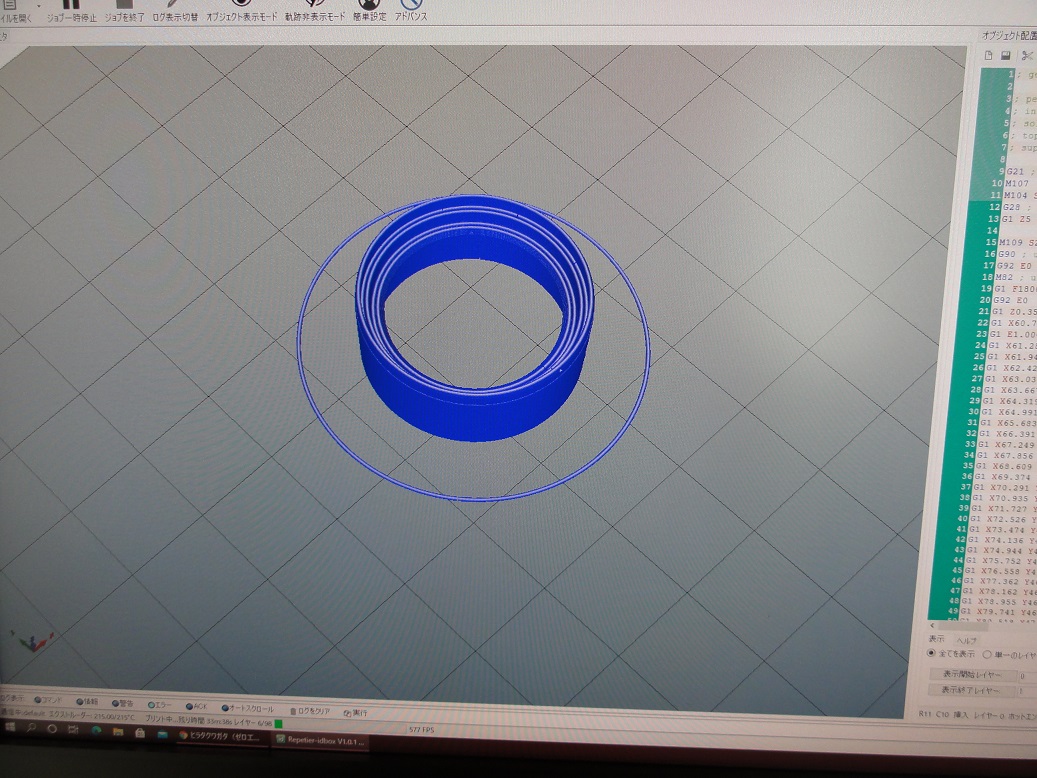1037x778 pixels.
Task: Open Mail app from taskbar
Action: click(163, 734)
